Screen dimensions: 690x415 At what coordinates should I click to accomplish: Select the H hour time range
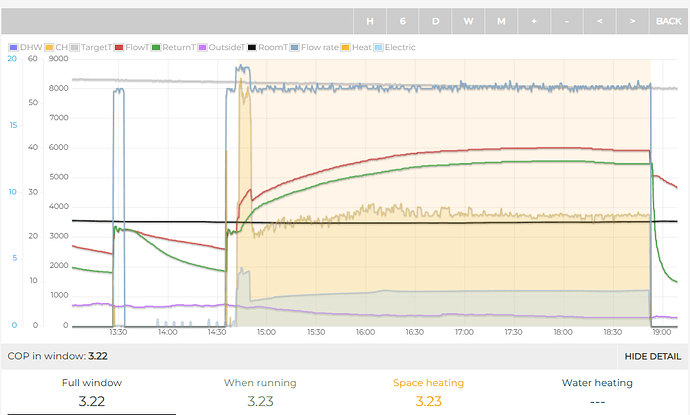(370, 21)
